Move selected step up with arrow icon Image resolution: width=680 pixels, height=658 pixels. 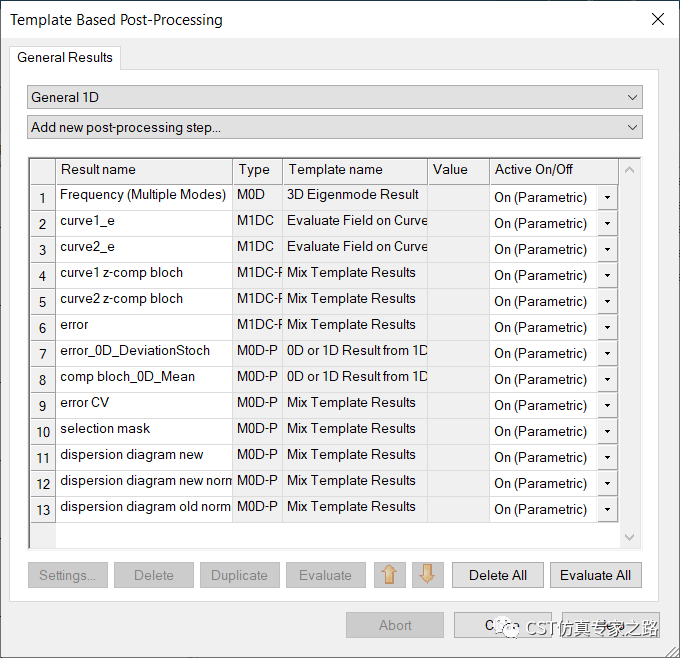pyautogui.click(x=389, y=575)
